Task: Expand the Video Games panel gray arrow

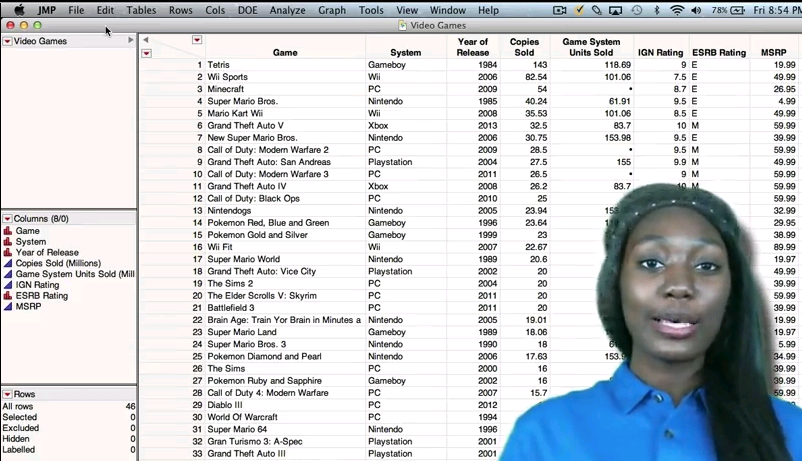Action: [131, 41]
